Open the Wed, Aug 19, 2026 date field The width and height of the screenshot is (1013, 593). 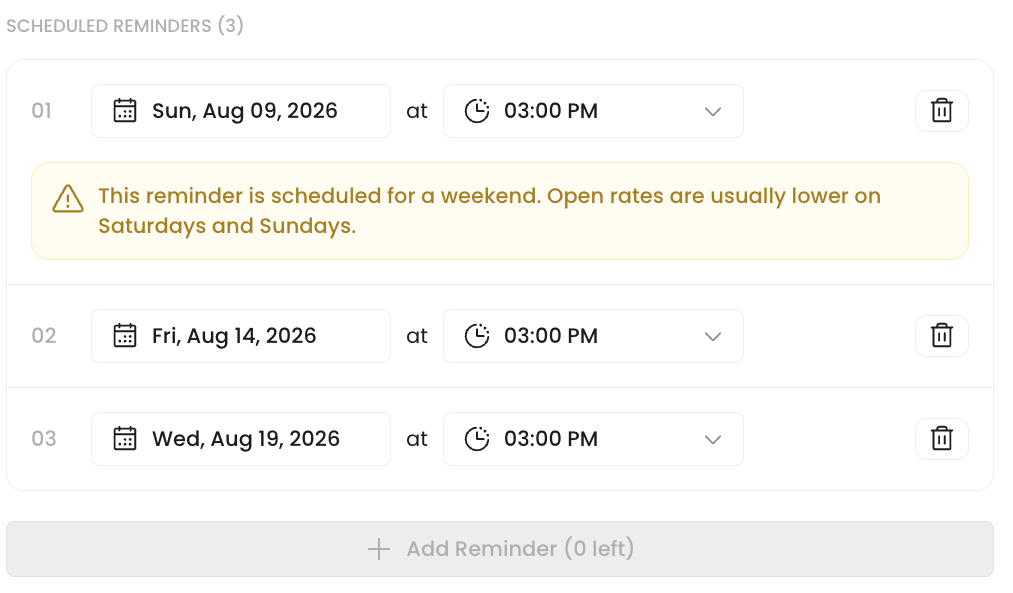[241, 439]
